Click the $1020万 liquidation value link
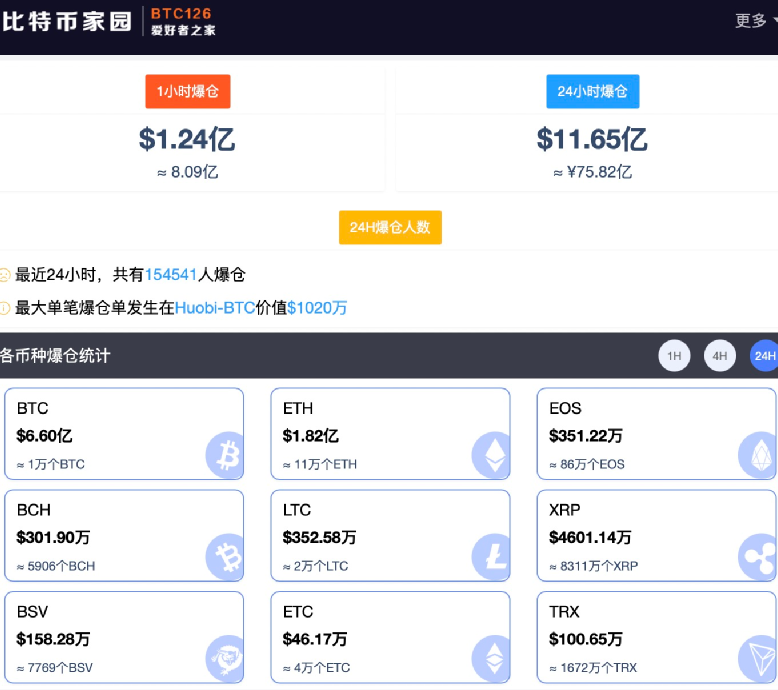This screenshot has height=690, width=778. tap(317, 308)
